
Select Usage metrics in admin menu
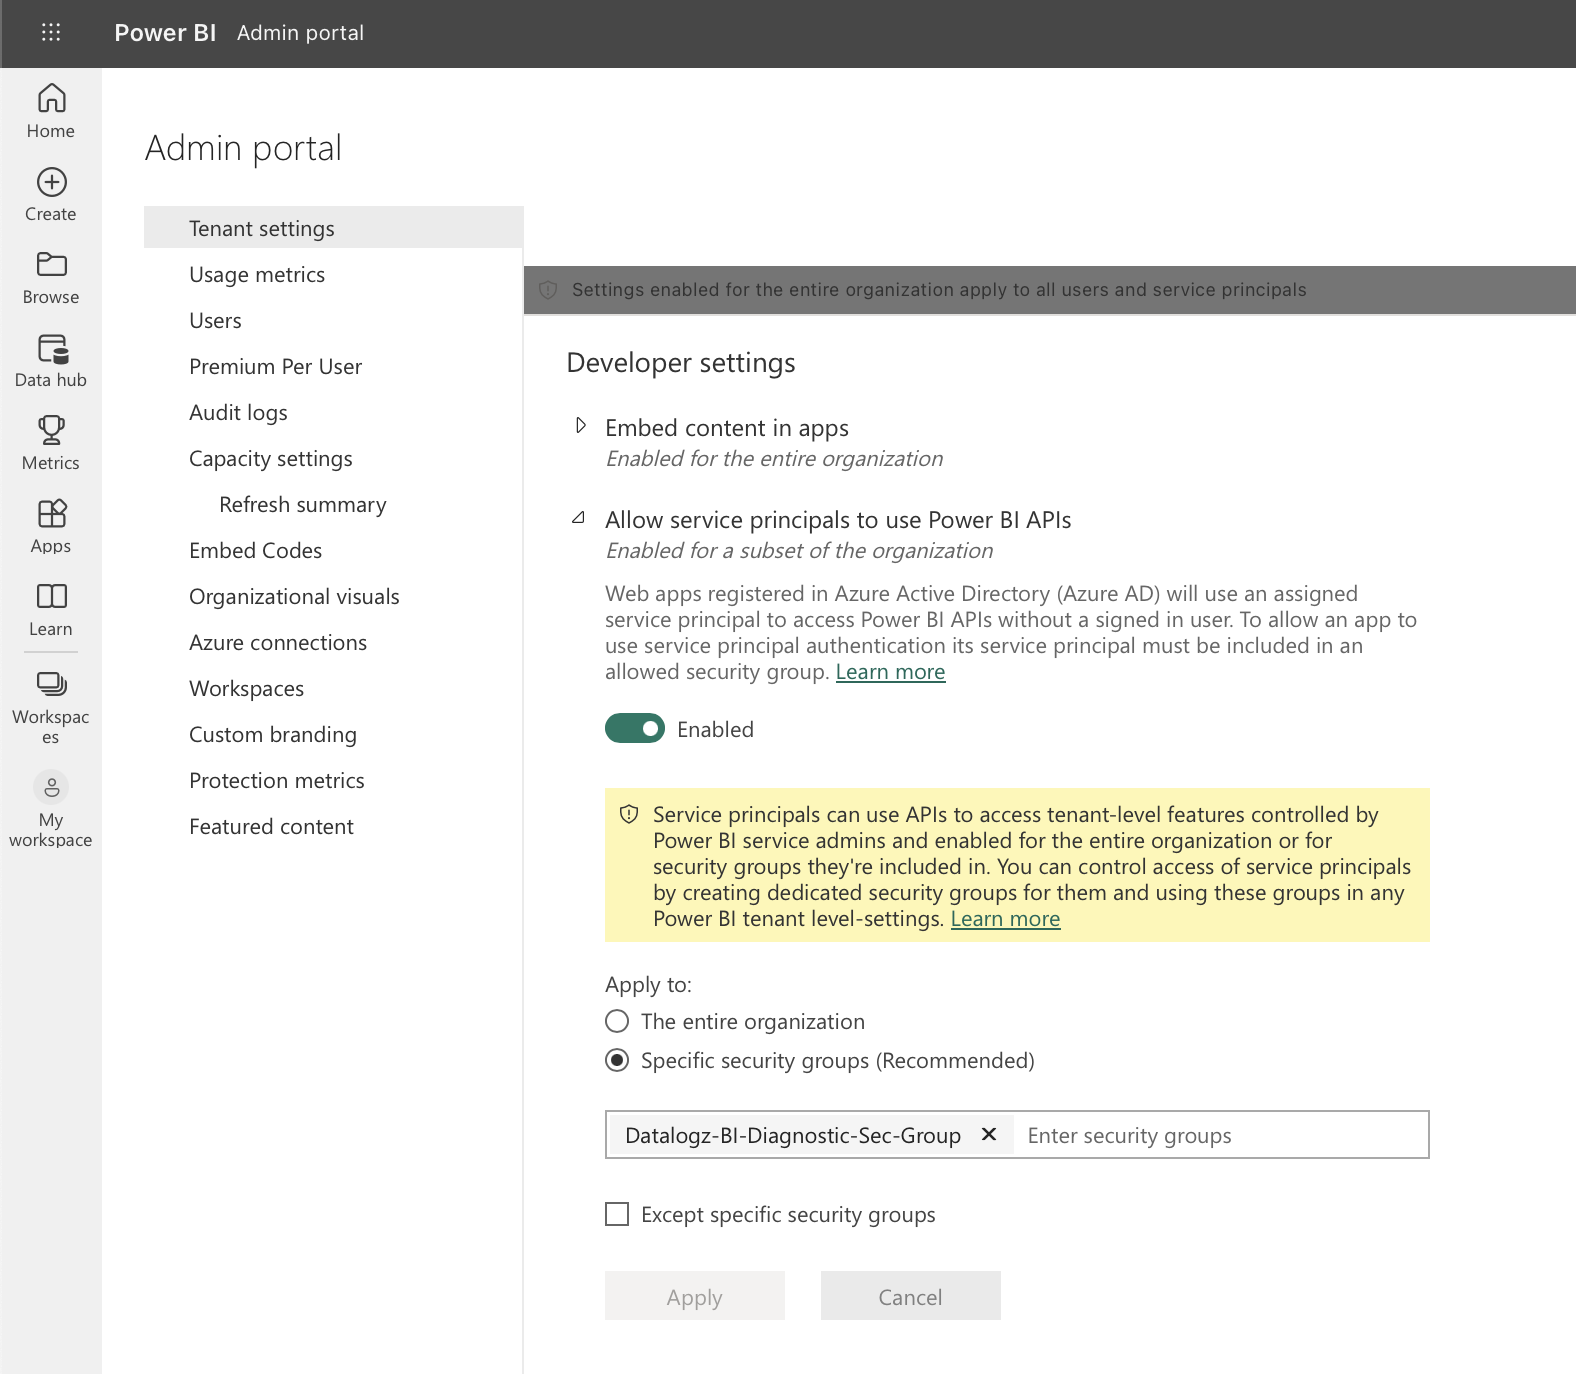(257, 275)
